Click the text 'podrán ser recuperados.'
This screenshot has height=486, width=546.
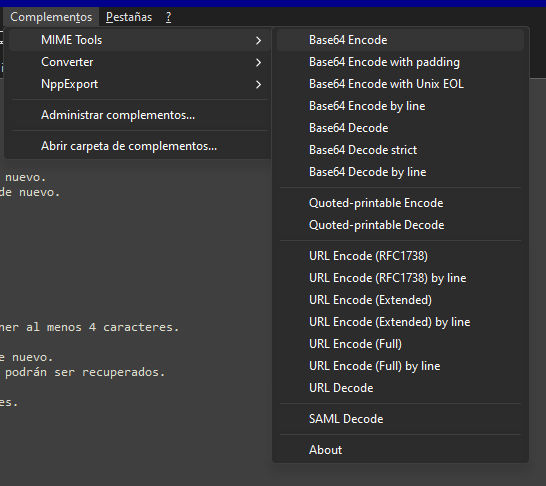(85, 372)
